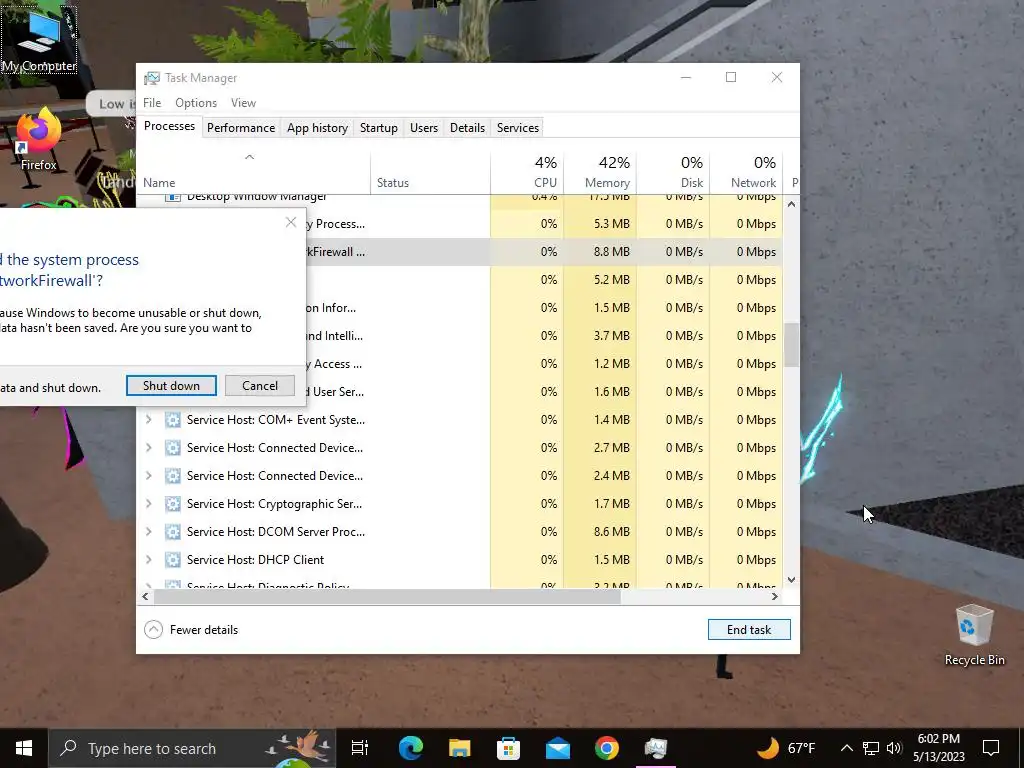The image size is (1024, 768).
Task: Open the Mail app from the taskbar
Action: pyautogui.click(x=558, y=748)
